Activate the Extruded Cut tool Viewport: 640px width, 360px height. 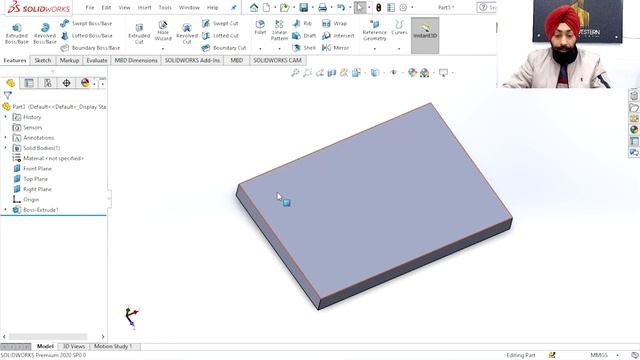(x=139, y=33)
